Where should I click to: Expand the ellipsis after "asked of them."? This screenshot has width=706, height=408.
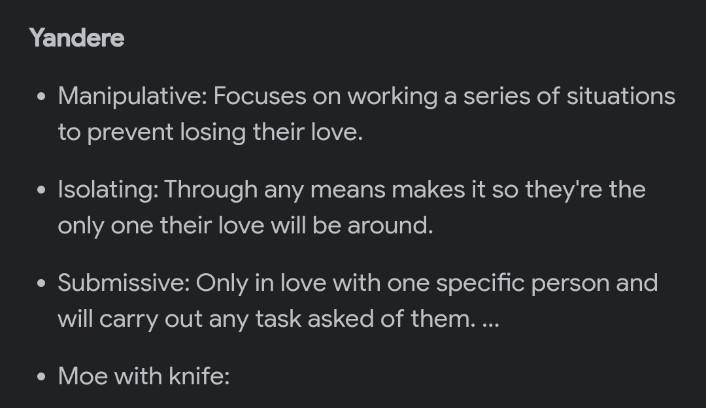point(489,320)
